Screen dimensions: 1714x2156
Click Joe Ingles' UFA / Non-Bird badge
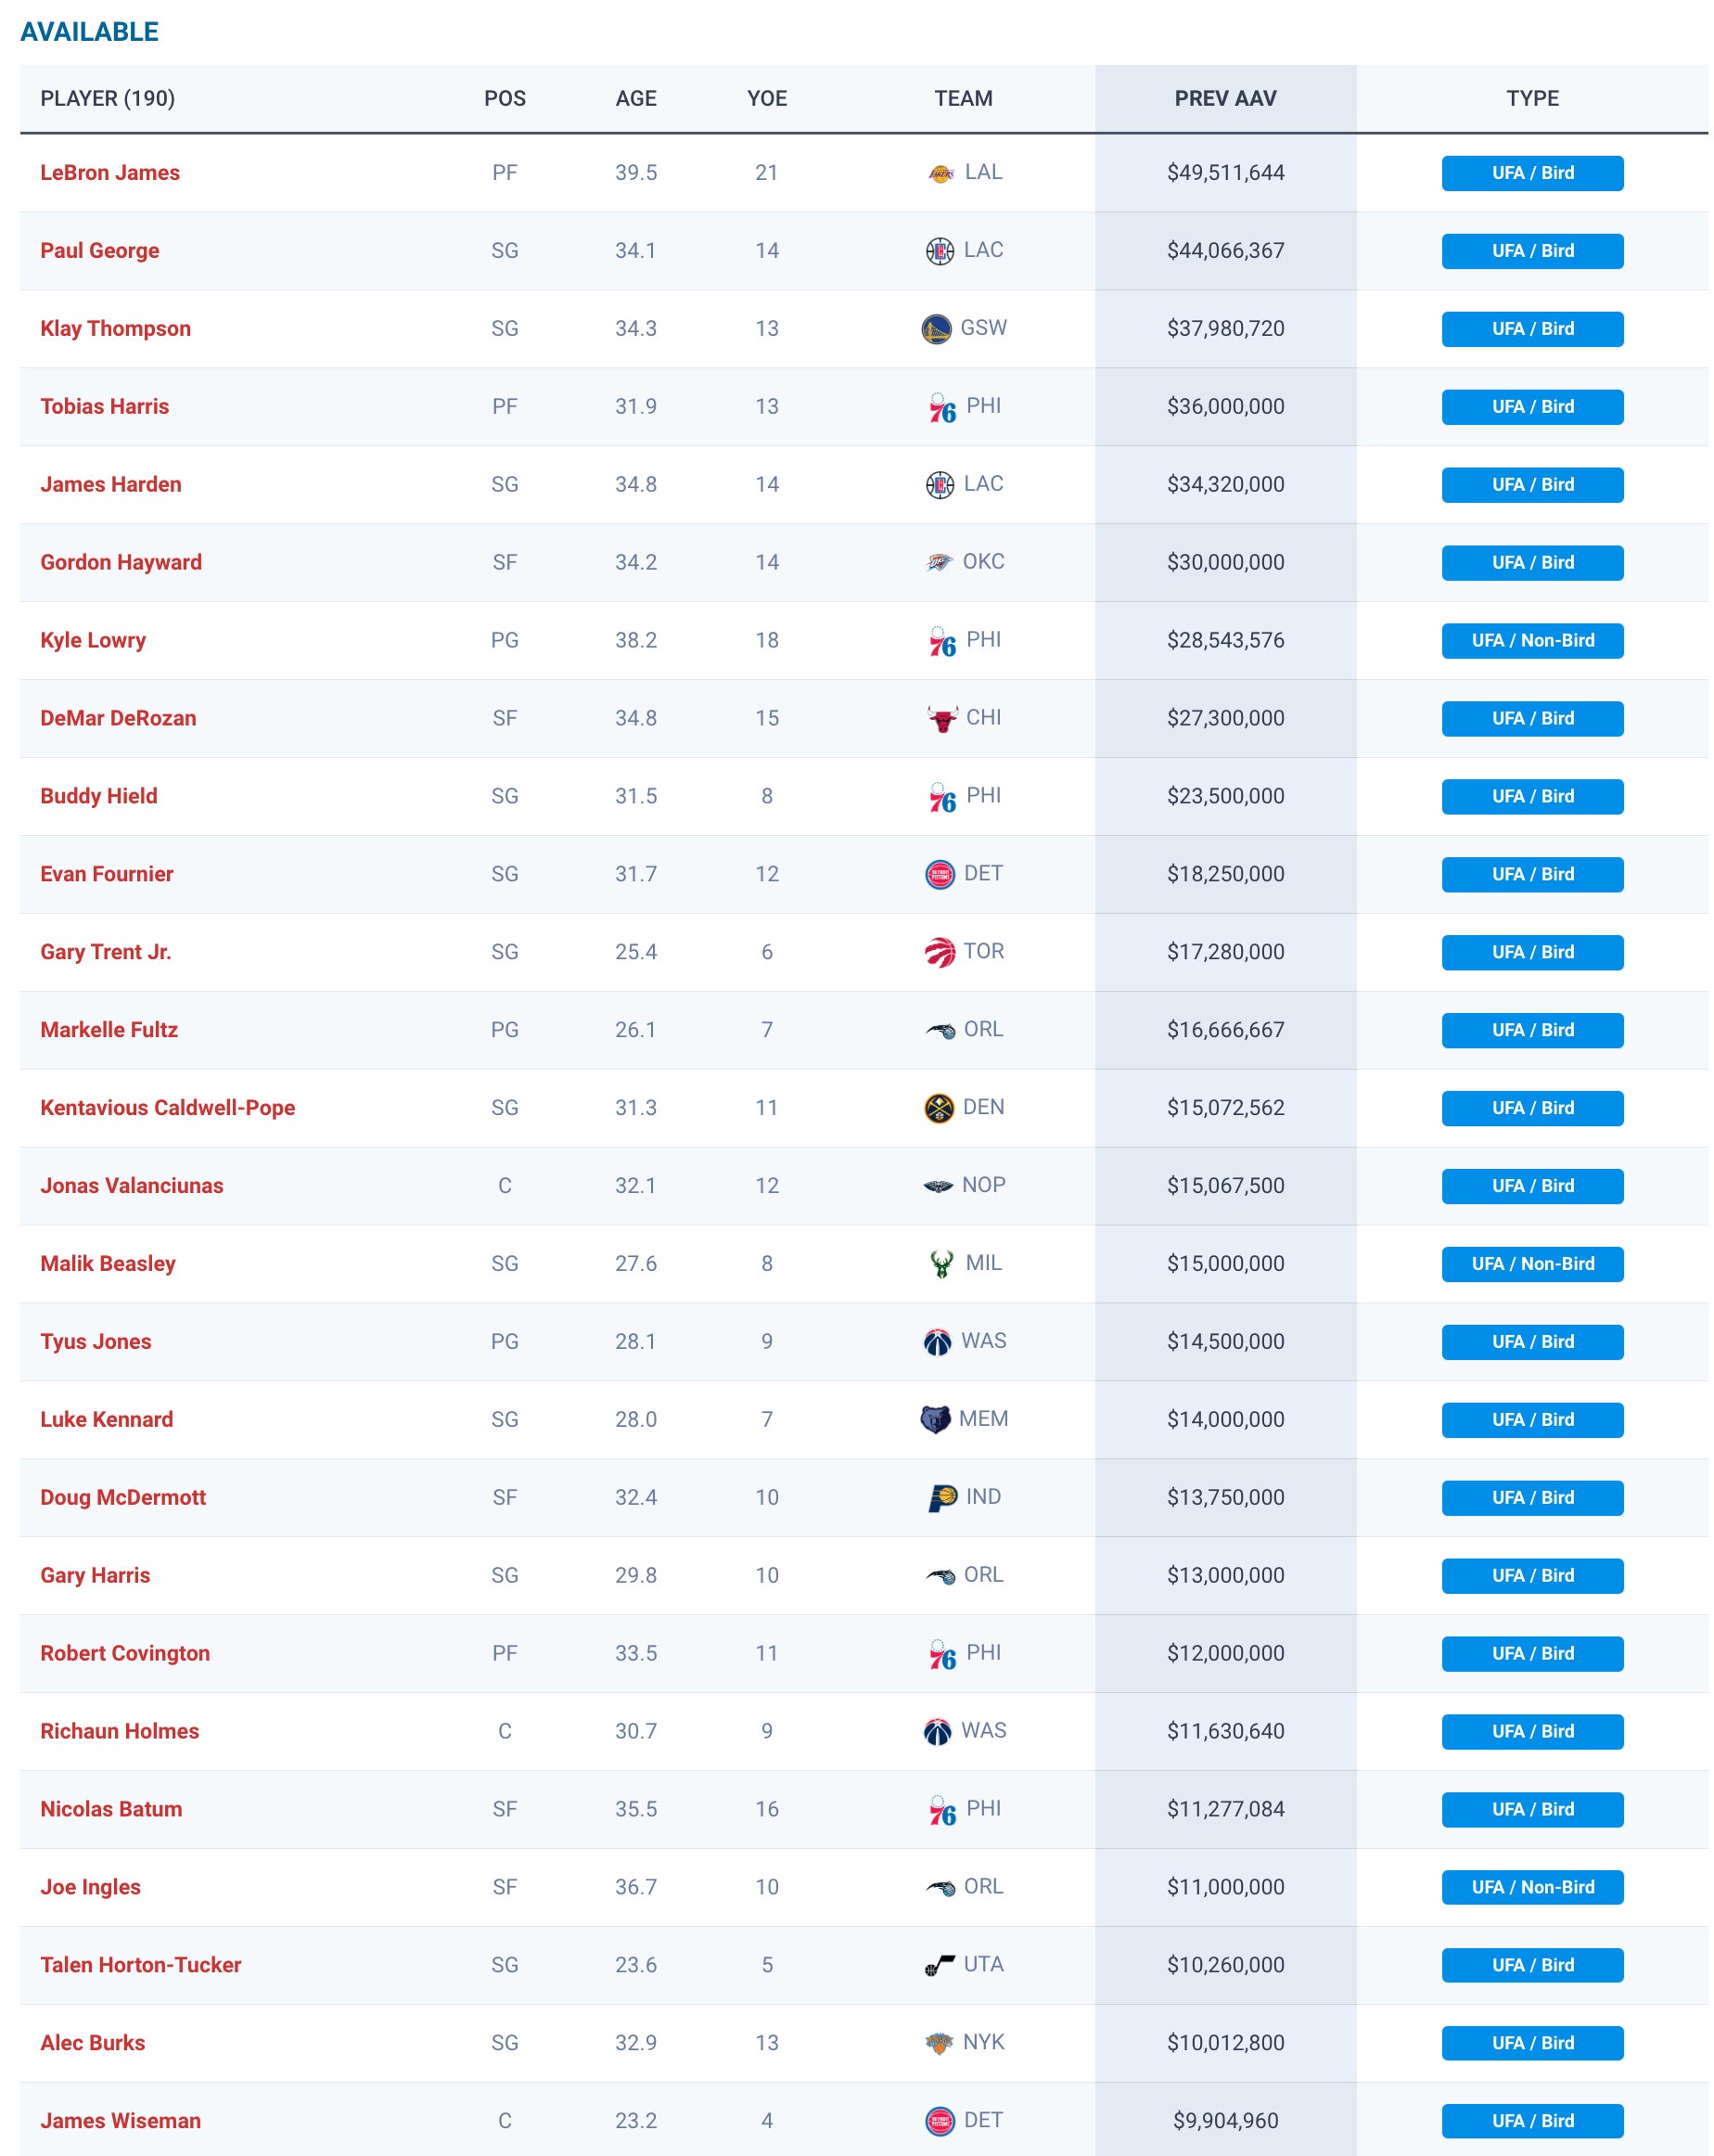[1532, 1887]
